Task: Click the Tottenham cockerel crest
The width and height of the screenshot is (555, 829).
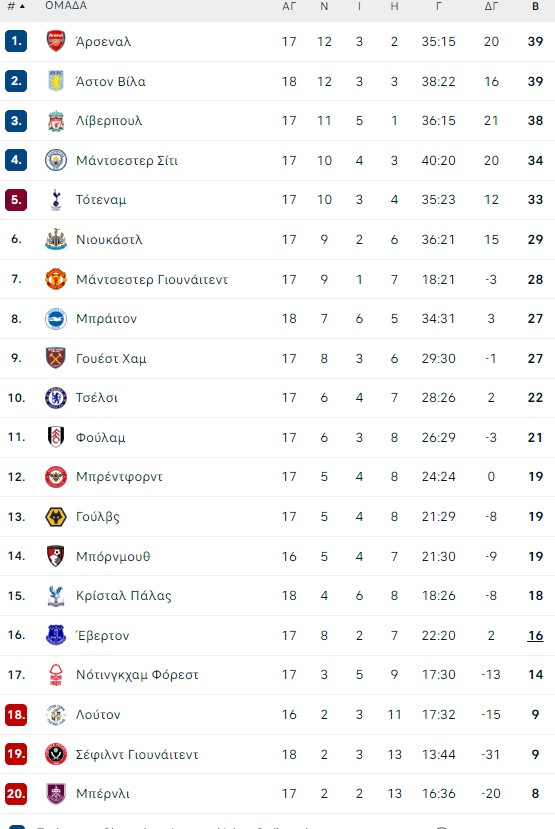Action: tap(56, 200)
